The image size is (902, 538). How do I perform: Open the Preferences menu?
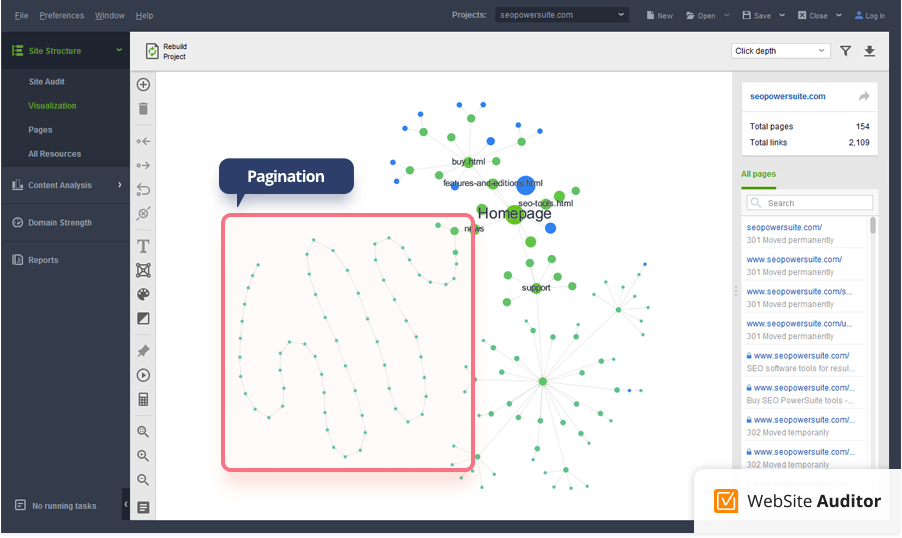(62, 16)
